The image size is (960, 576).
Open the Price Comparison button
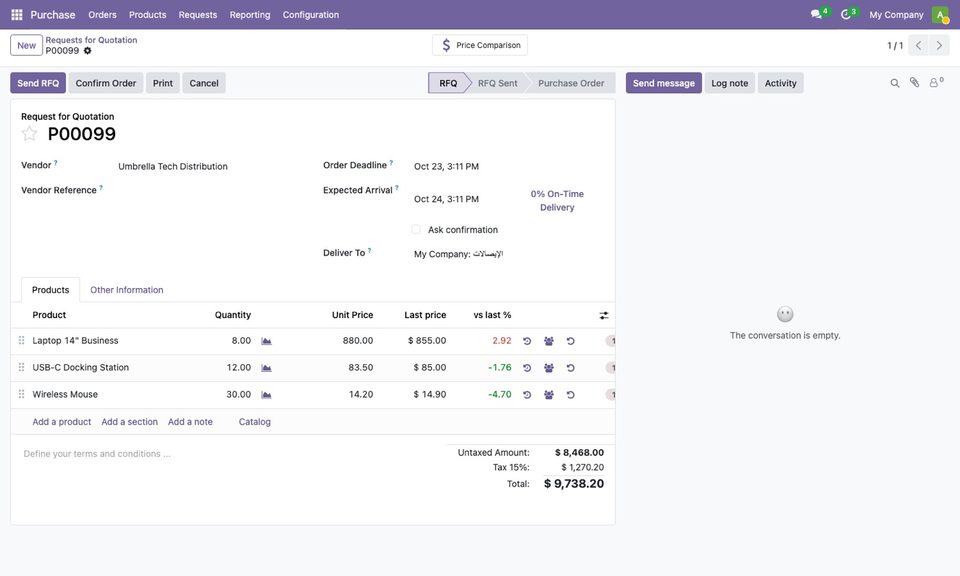(480, 45)
